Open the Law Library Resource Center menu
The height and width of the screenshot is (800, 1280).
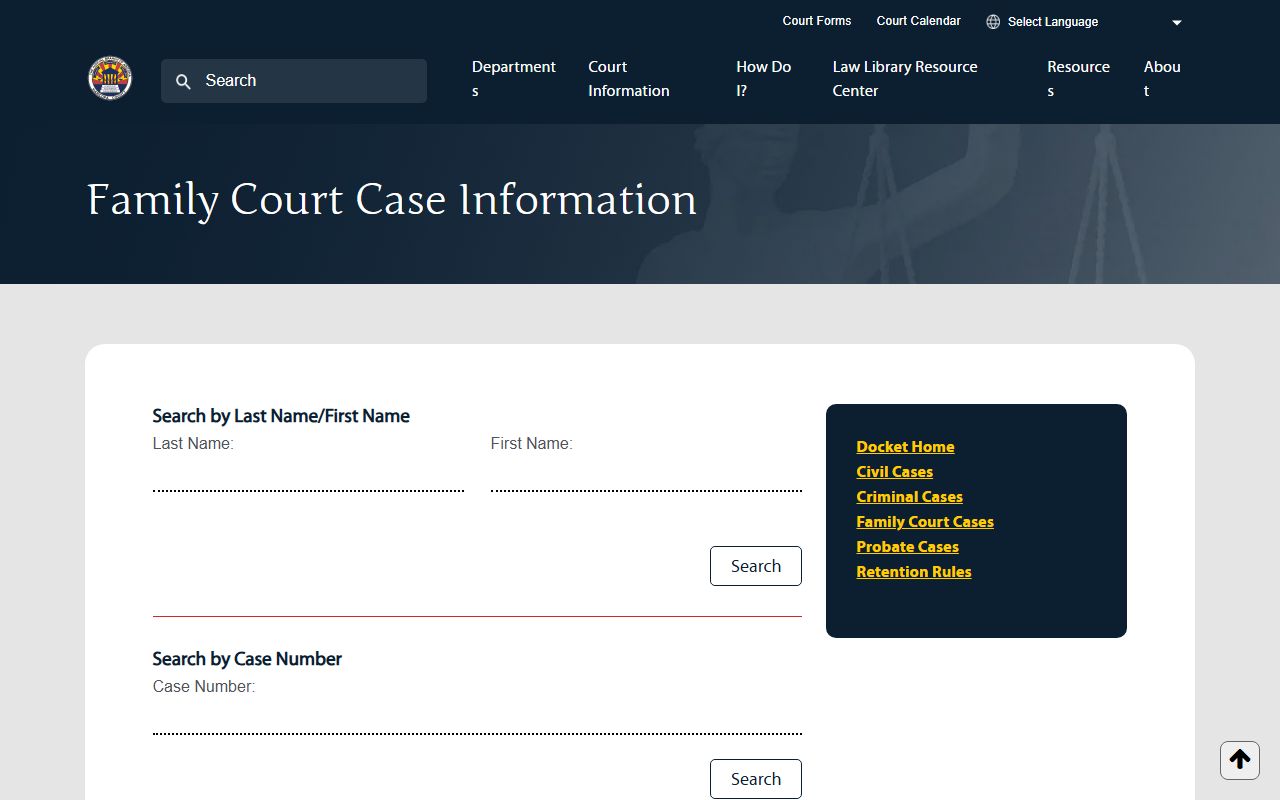905,79
